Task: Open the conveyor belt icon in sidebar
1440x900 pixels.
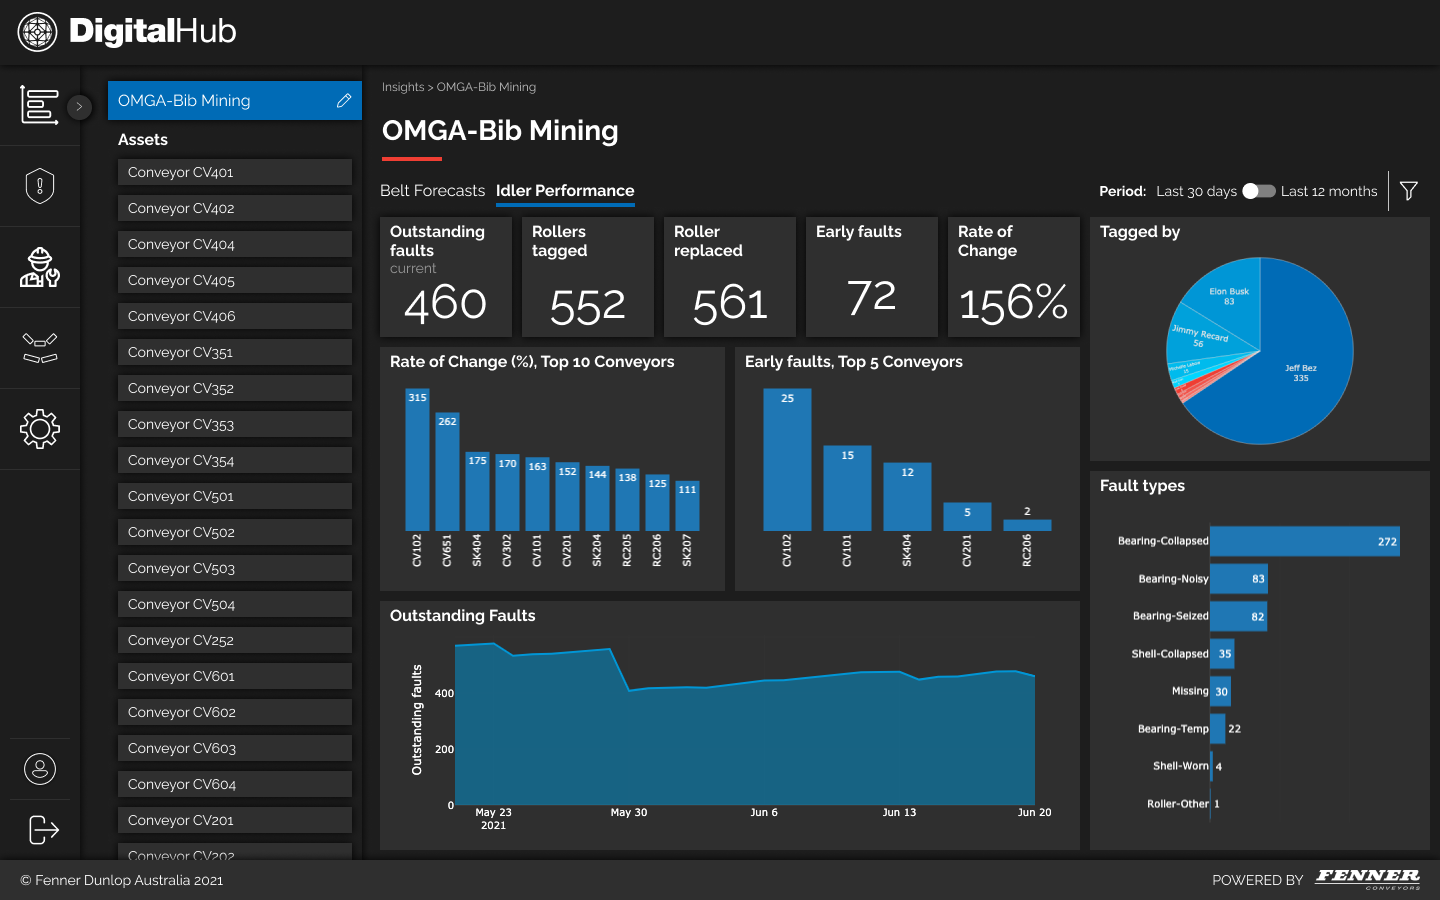Action: tap(39, 348)
